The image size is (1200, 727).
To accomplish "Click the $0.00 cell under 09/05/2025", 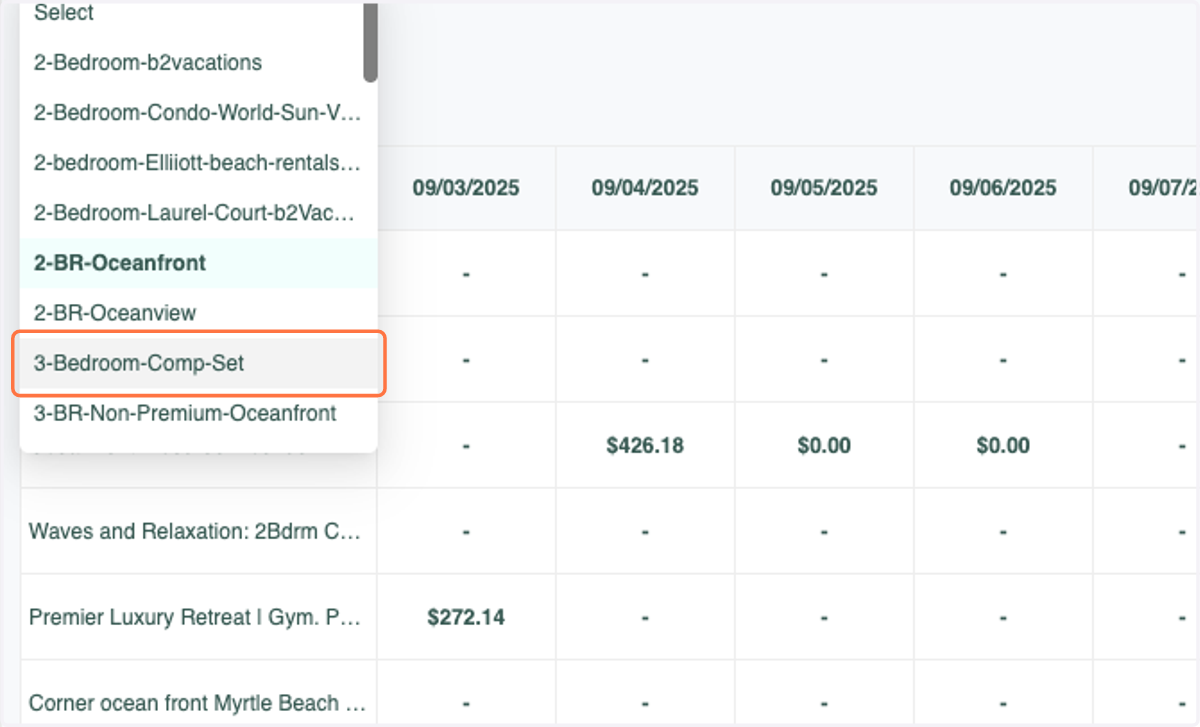I will click(x=824, y=446).
